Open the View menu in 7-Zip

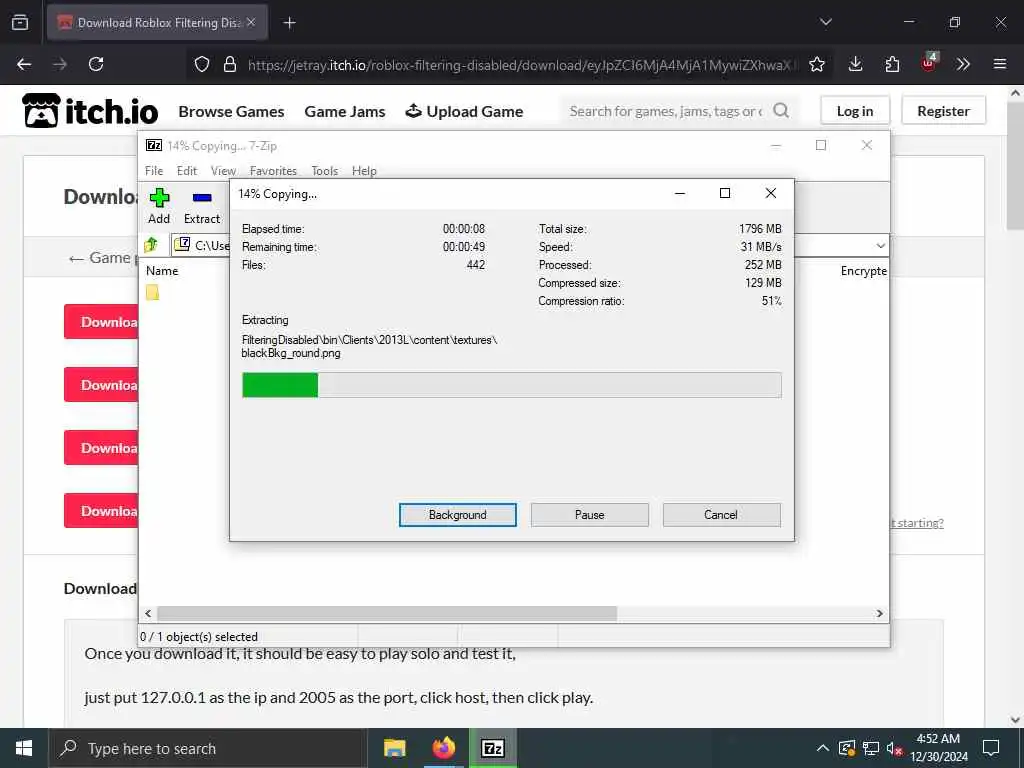(x=223, y=170)
